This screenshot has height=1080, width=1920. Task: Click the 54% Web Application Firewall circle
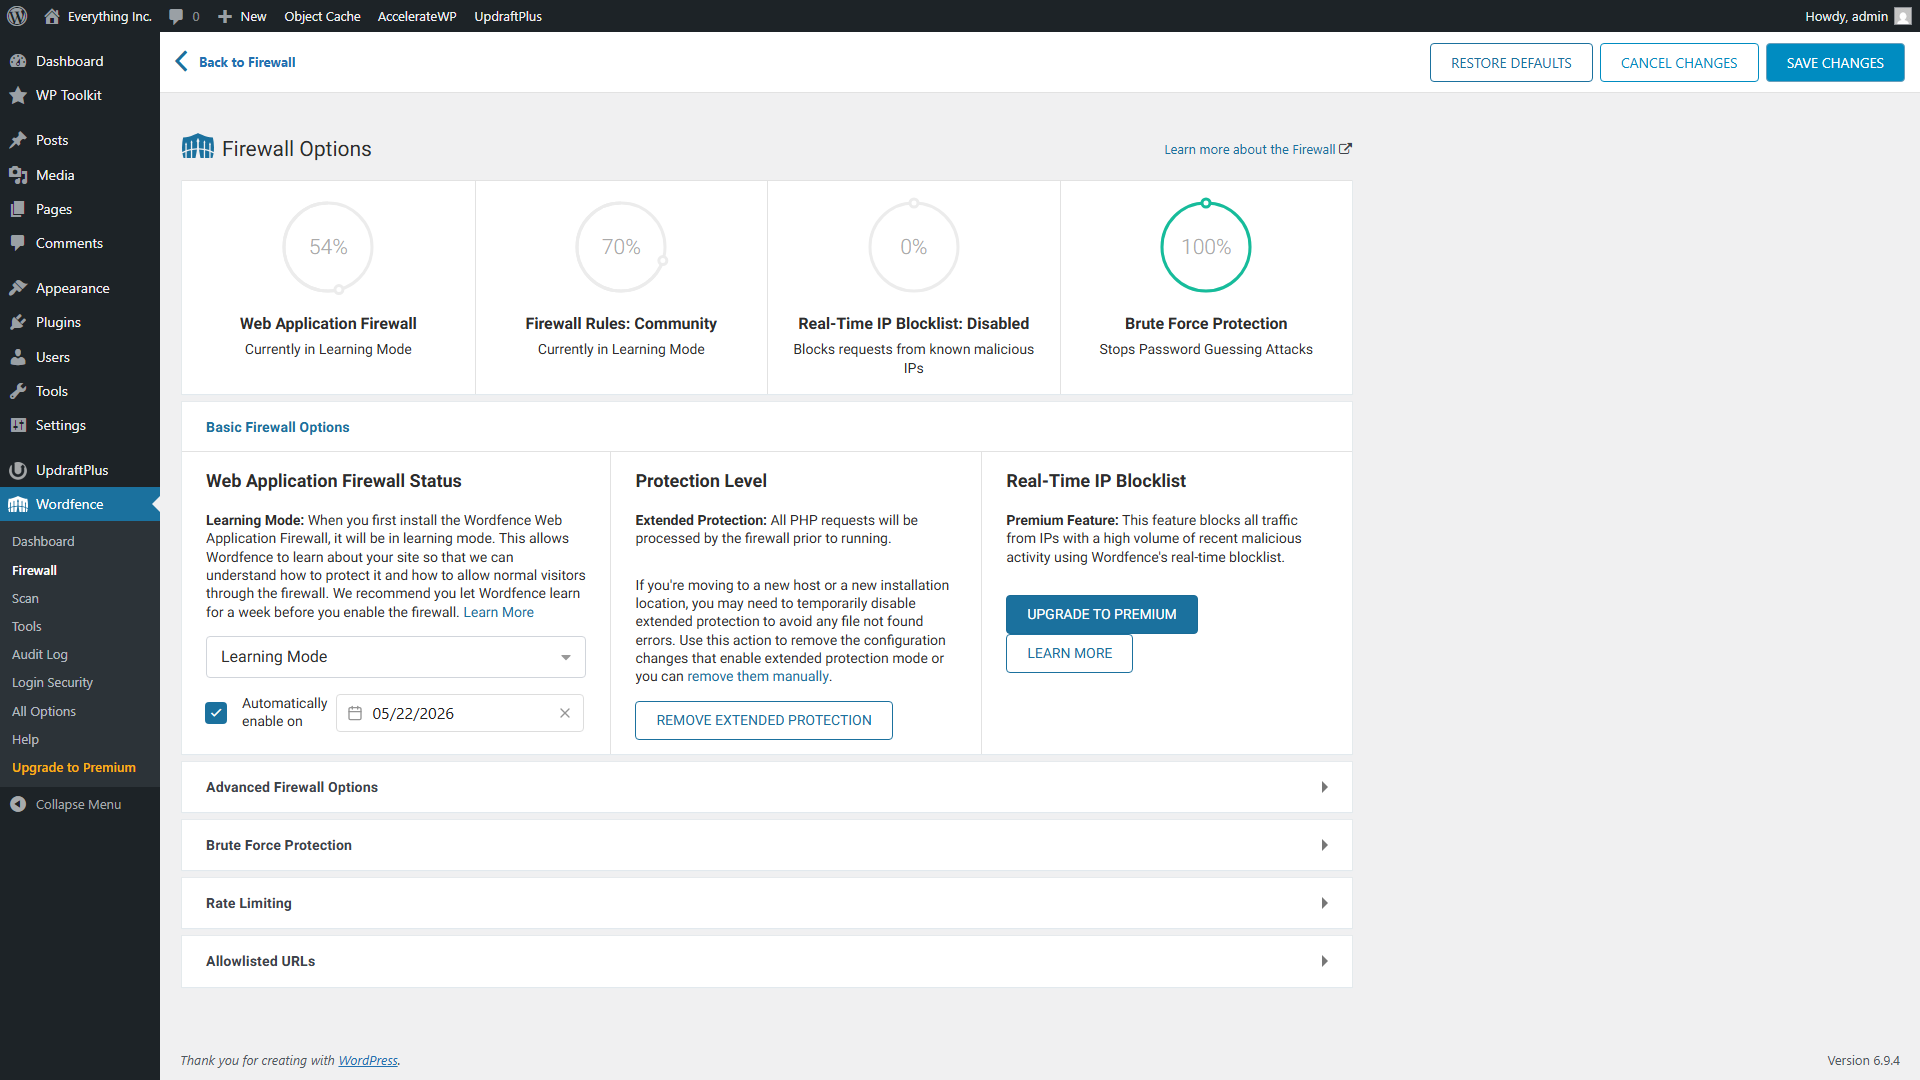click(328, 247)
